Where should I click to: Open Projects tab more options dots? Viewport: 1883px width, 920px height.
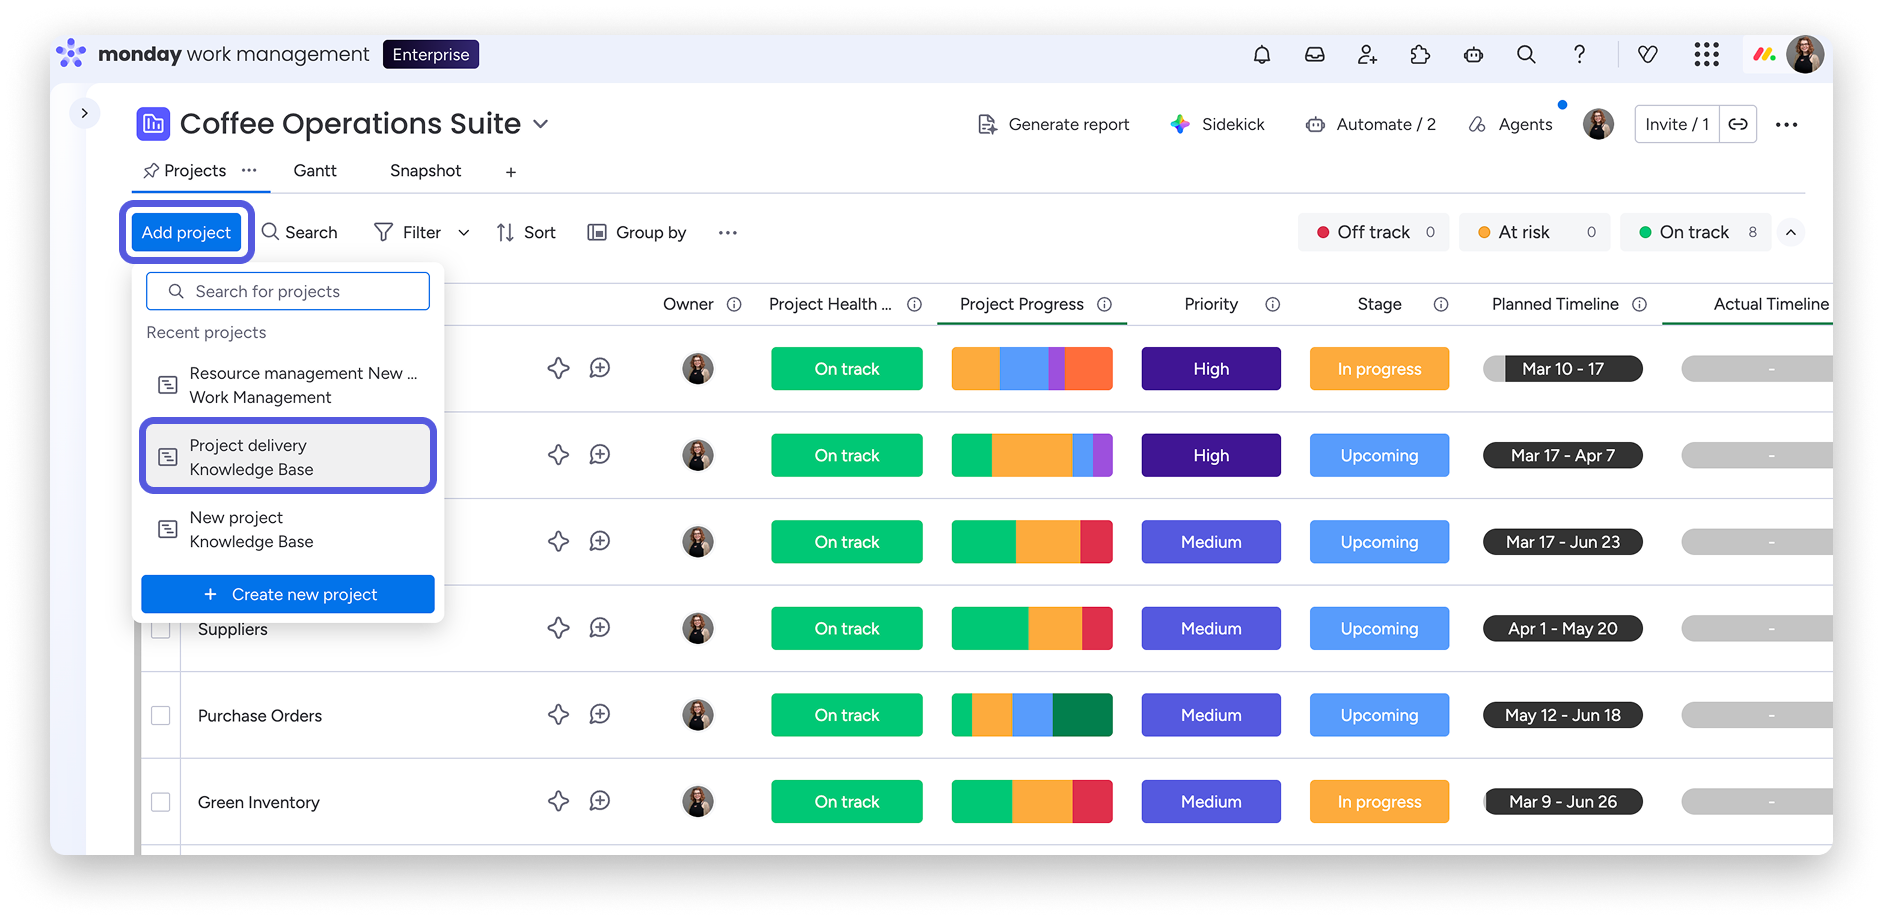[x=249, y=170]
